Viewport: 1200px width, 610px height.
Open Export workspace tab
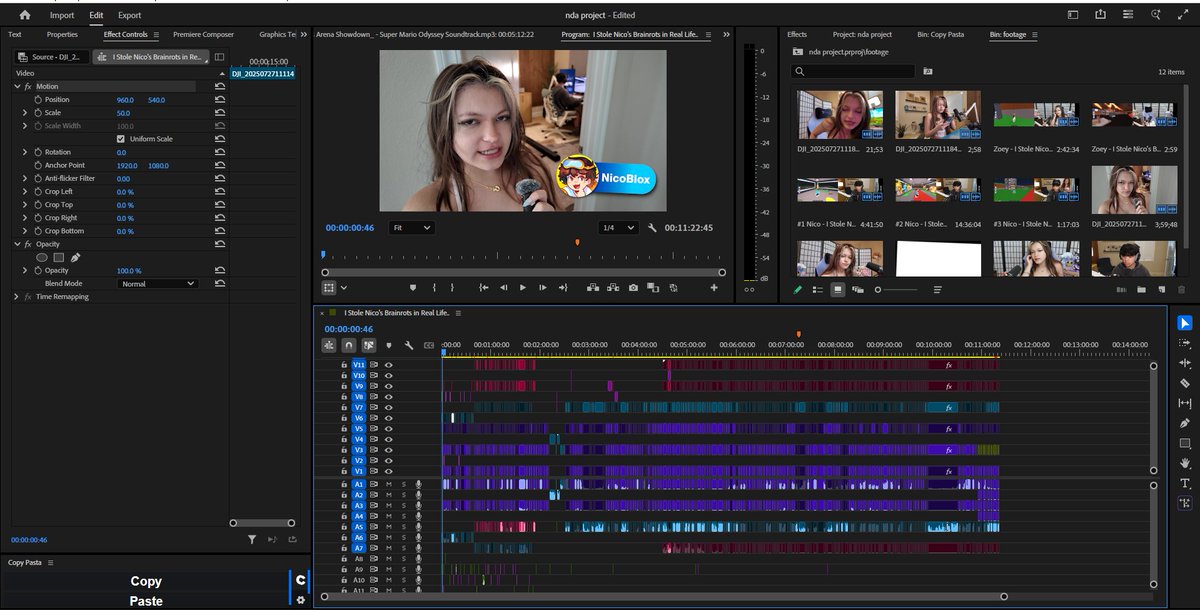coord(129,15)
